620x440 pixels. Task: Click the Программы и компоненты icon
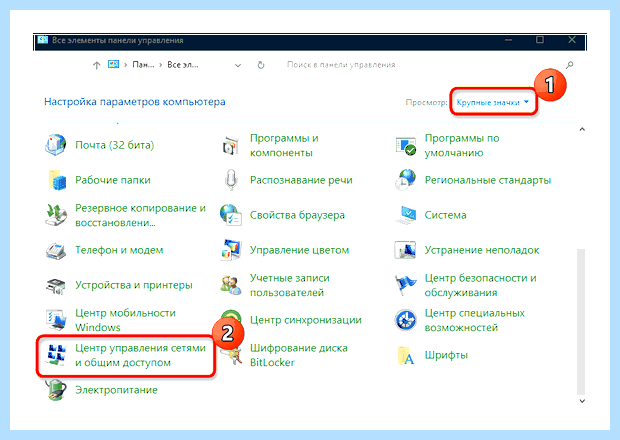click(231, 145)
